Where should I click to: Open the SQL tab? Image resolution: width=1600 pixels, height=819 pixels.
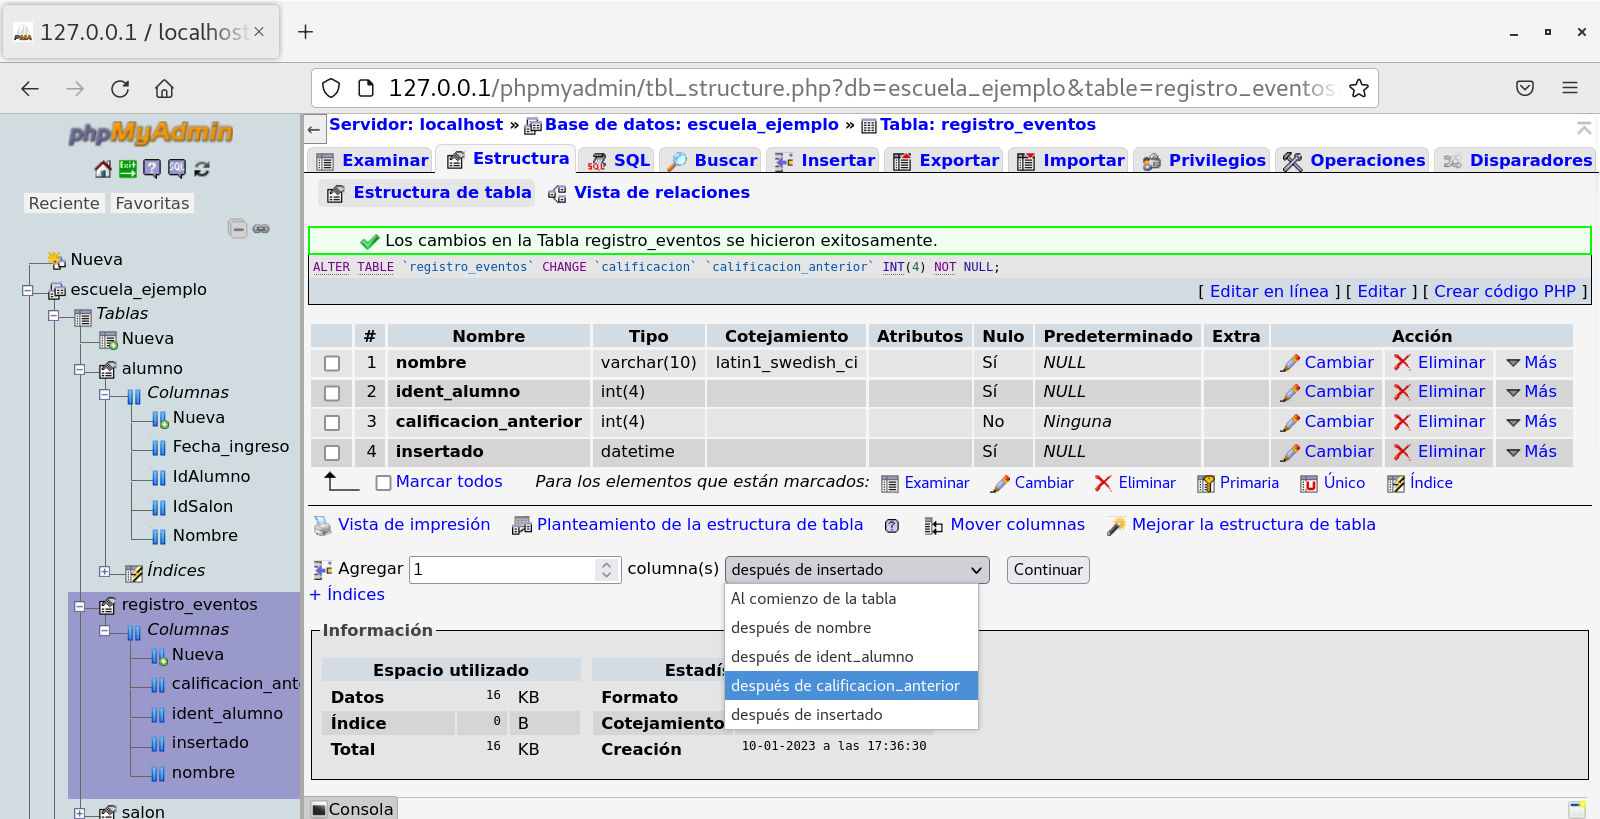tap(619, 160)
